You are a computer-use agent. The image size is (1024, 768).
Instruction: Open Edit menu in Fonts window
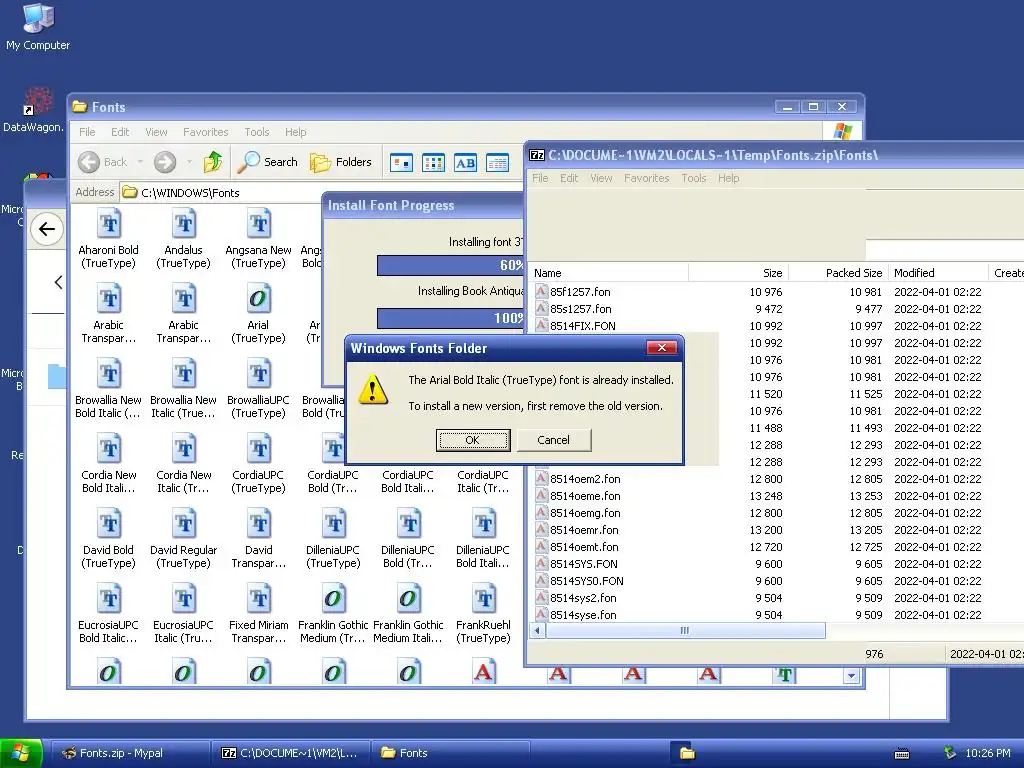(120, 132)
